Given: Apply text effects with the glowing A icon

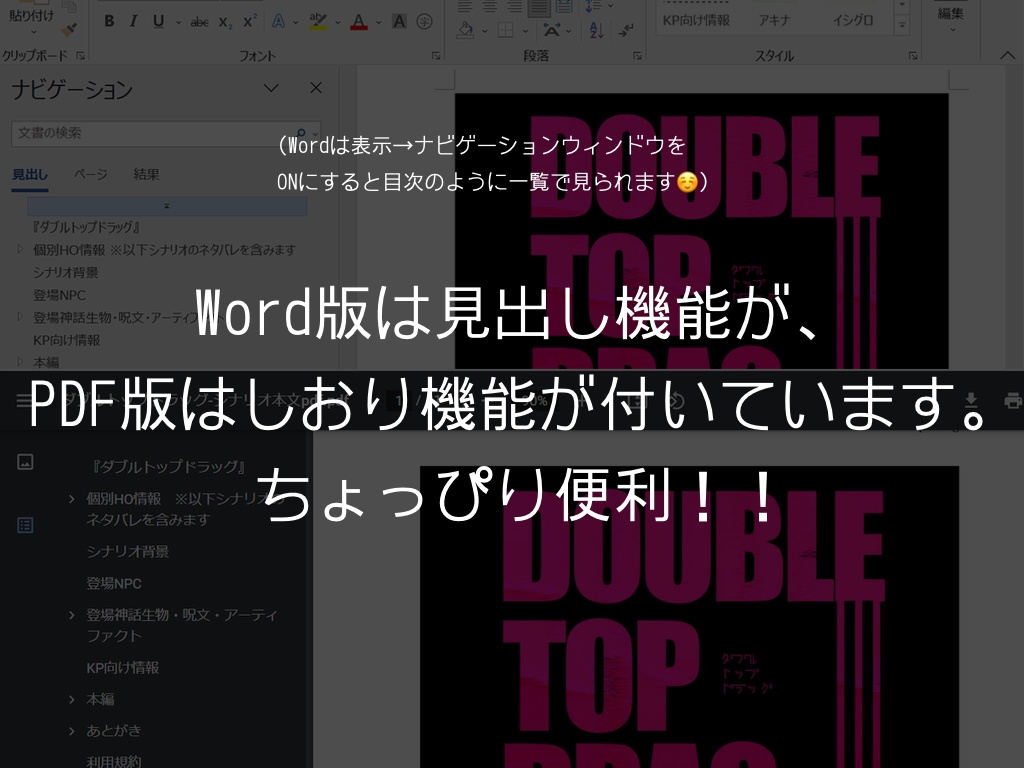Looking at the screenshot, I should (x=279, y=21).
